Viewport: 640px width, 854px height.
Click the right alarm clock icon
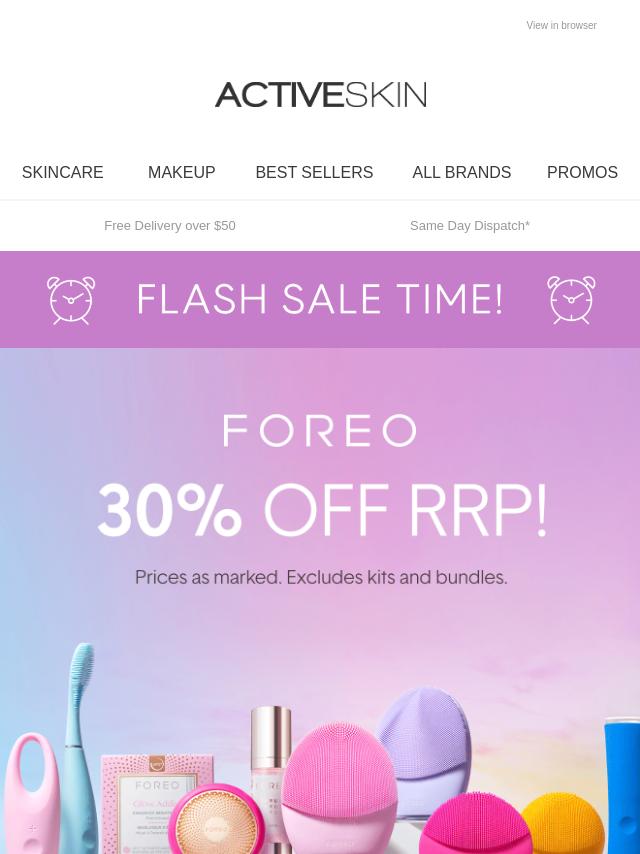571,300
